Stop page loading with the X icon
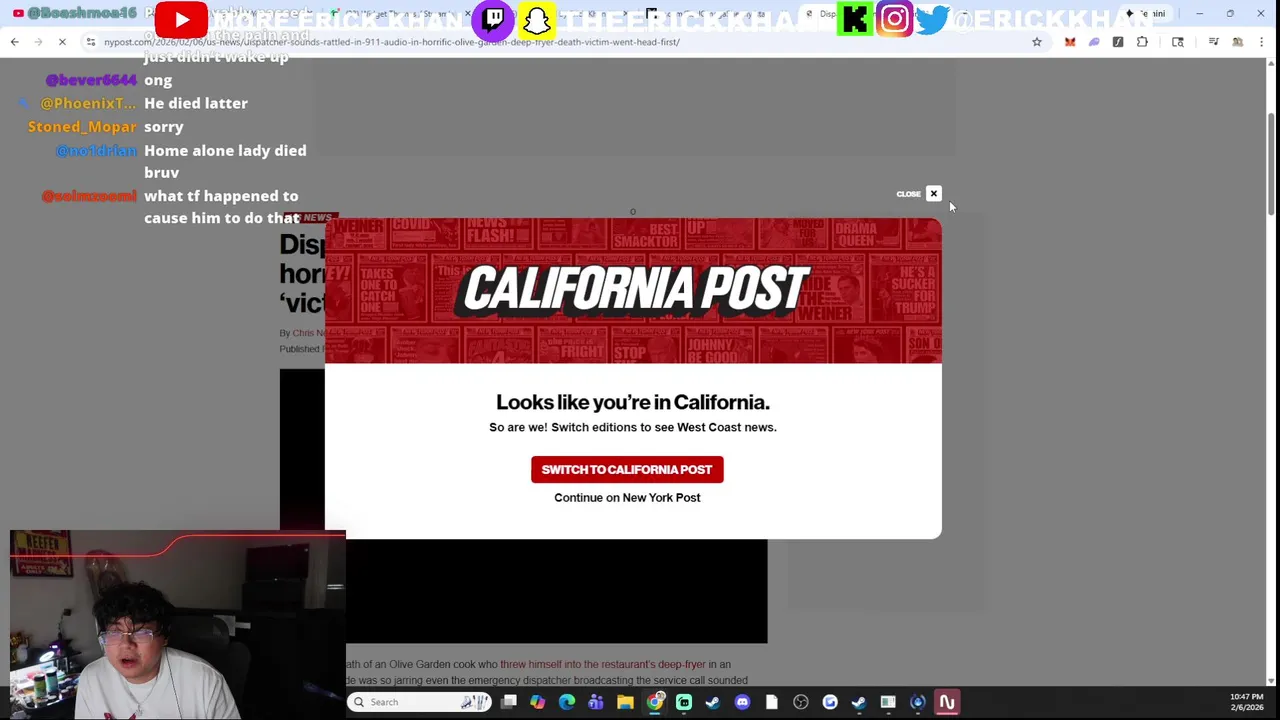 coord(62,42)
